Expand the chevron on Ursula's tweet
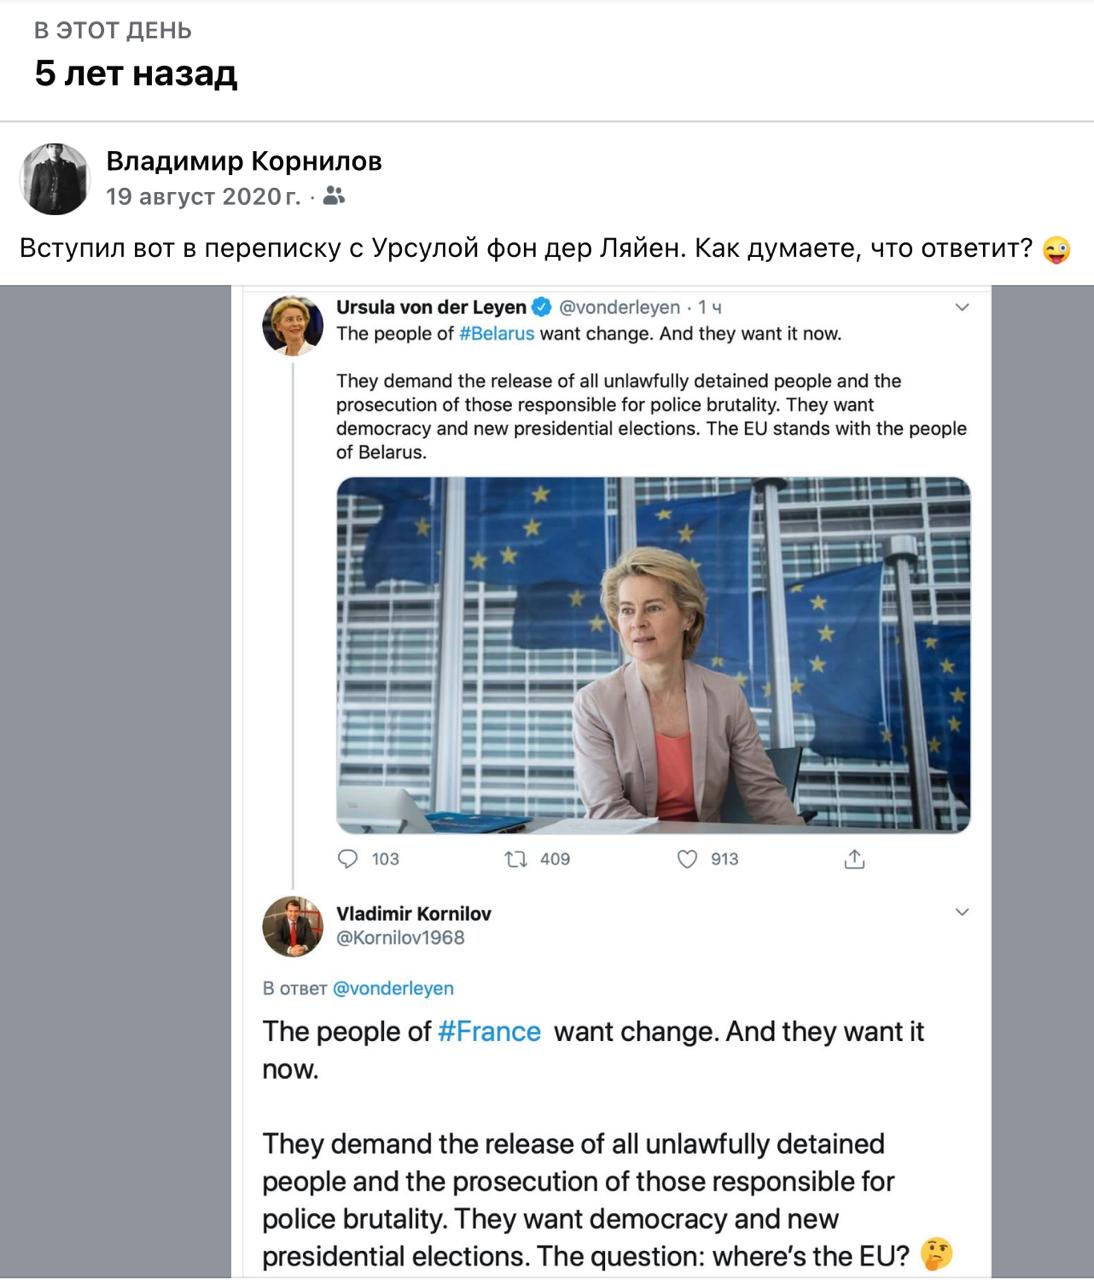 [962, 307]
